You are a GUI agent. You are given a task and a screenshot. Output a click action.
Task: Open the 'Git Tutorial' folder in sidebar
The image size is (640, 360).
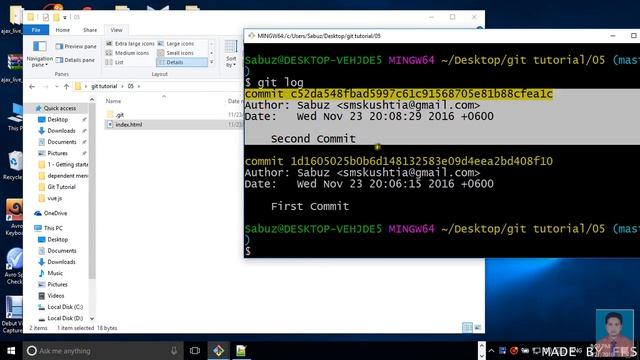61,187
